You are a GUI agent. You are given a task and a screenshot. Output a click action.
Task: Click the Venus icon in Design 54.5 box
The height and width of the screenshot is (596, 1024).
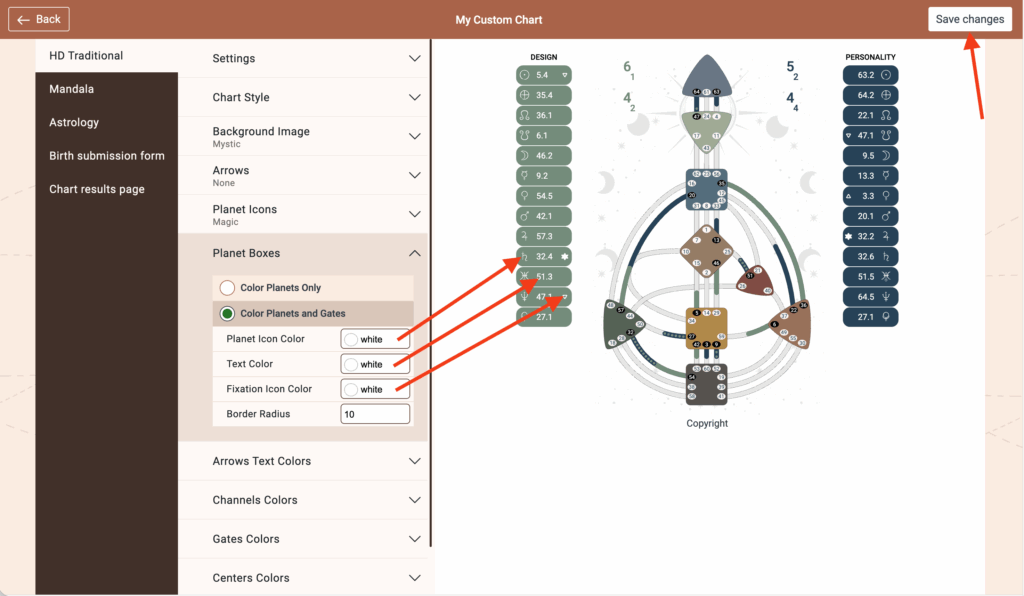526,196
